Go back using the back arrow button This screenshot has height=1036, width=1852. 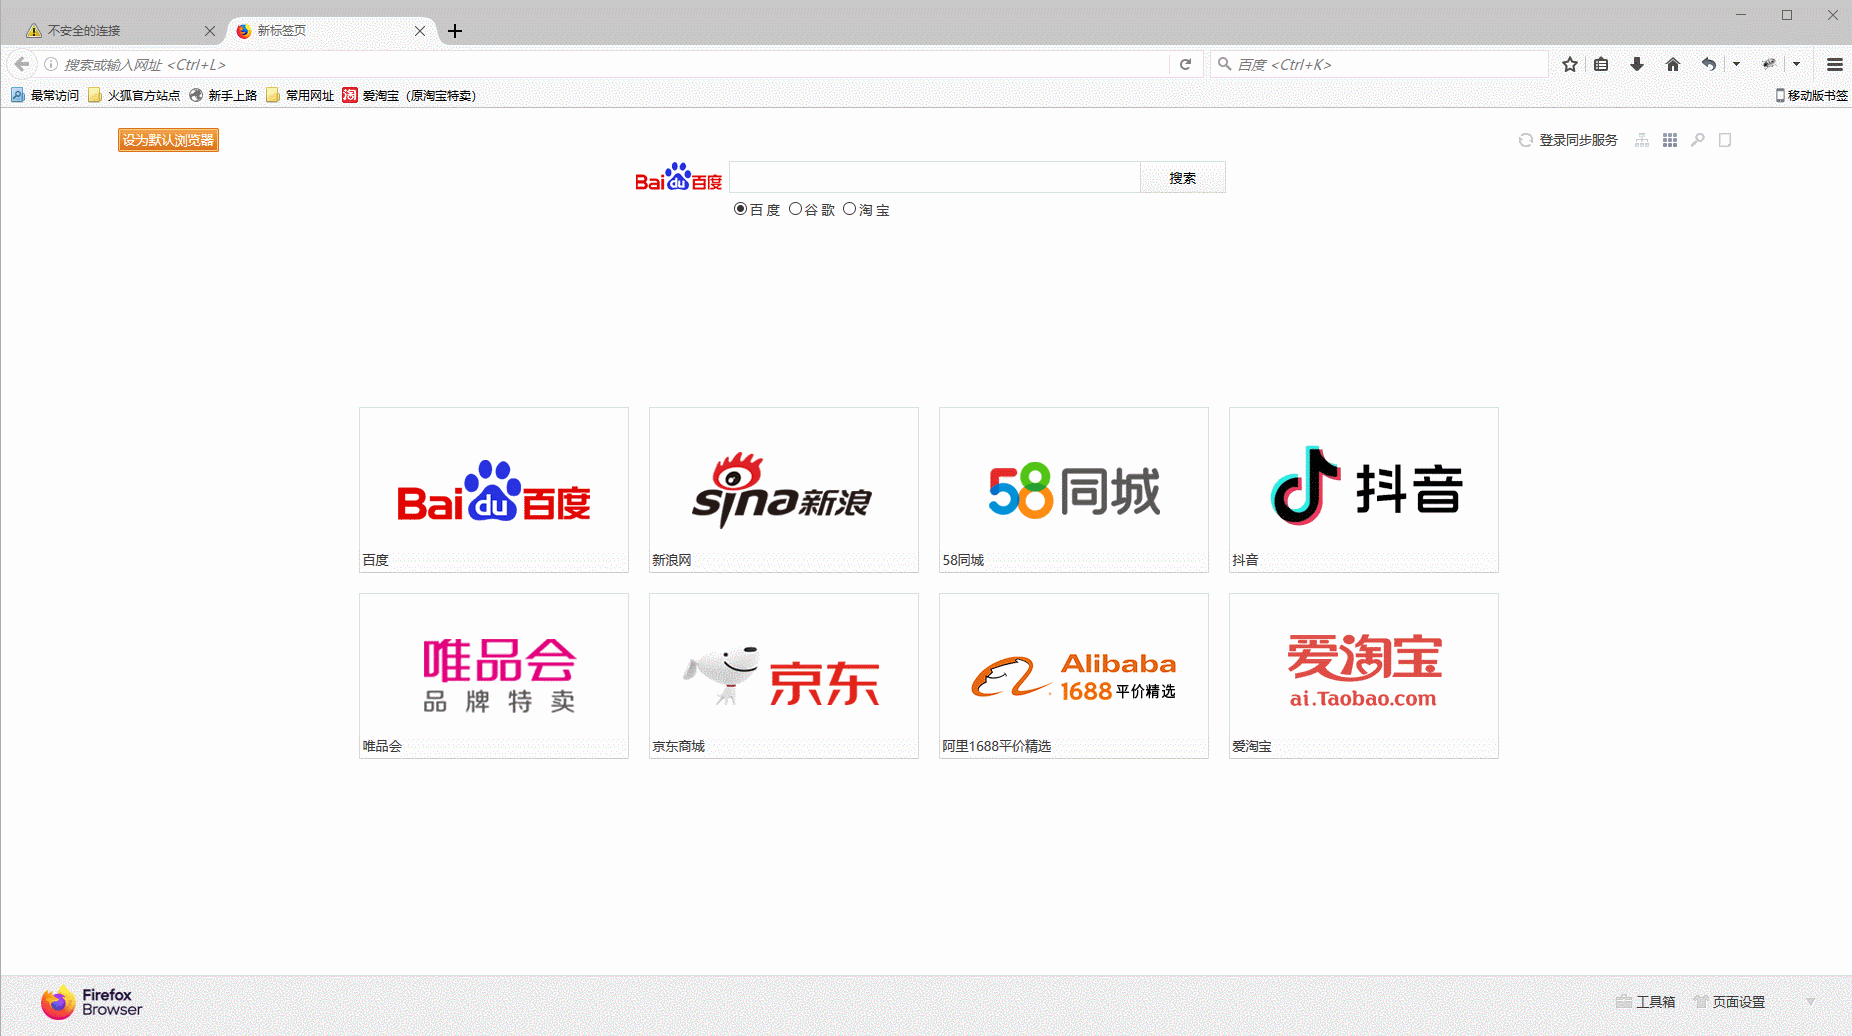[x=22, y=64]
